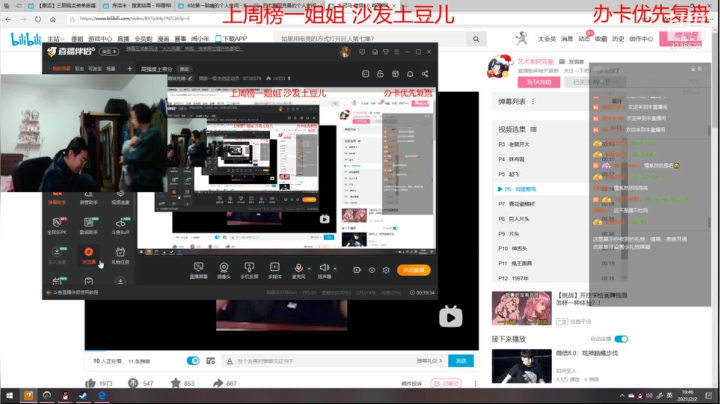Viewport: 720px width, 404px height.
Task: Open 创作中心 in bilibili header
Action: point(641,39)
